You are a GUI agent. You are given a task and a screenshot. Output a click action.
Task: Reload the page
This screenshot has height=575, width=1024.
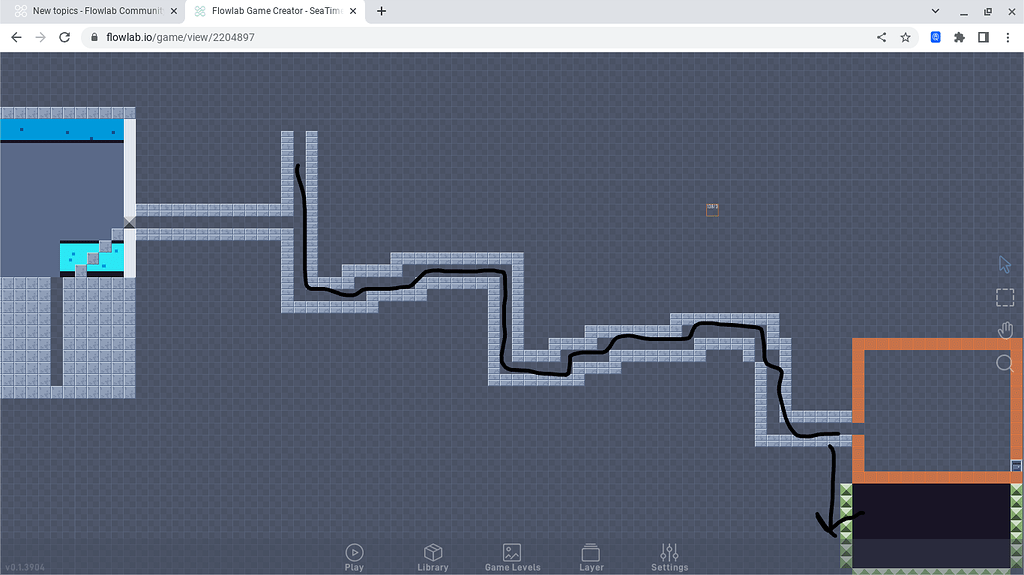pos(65,37)
